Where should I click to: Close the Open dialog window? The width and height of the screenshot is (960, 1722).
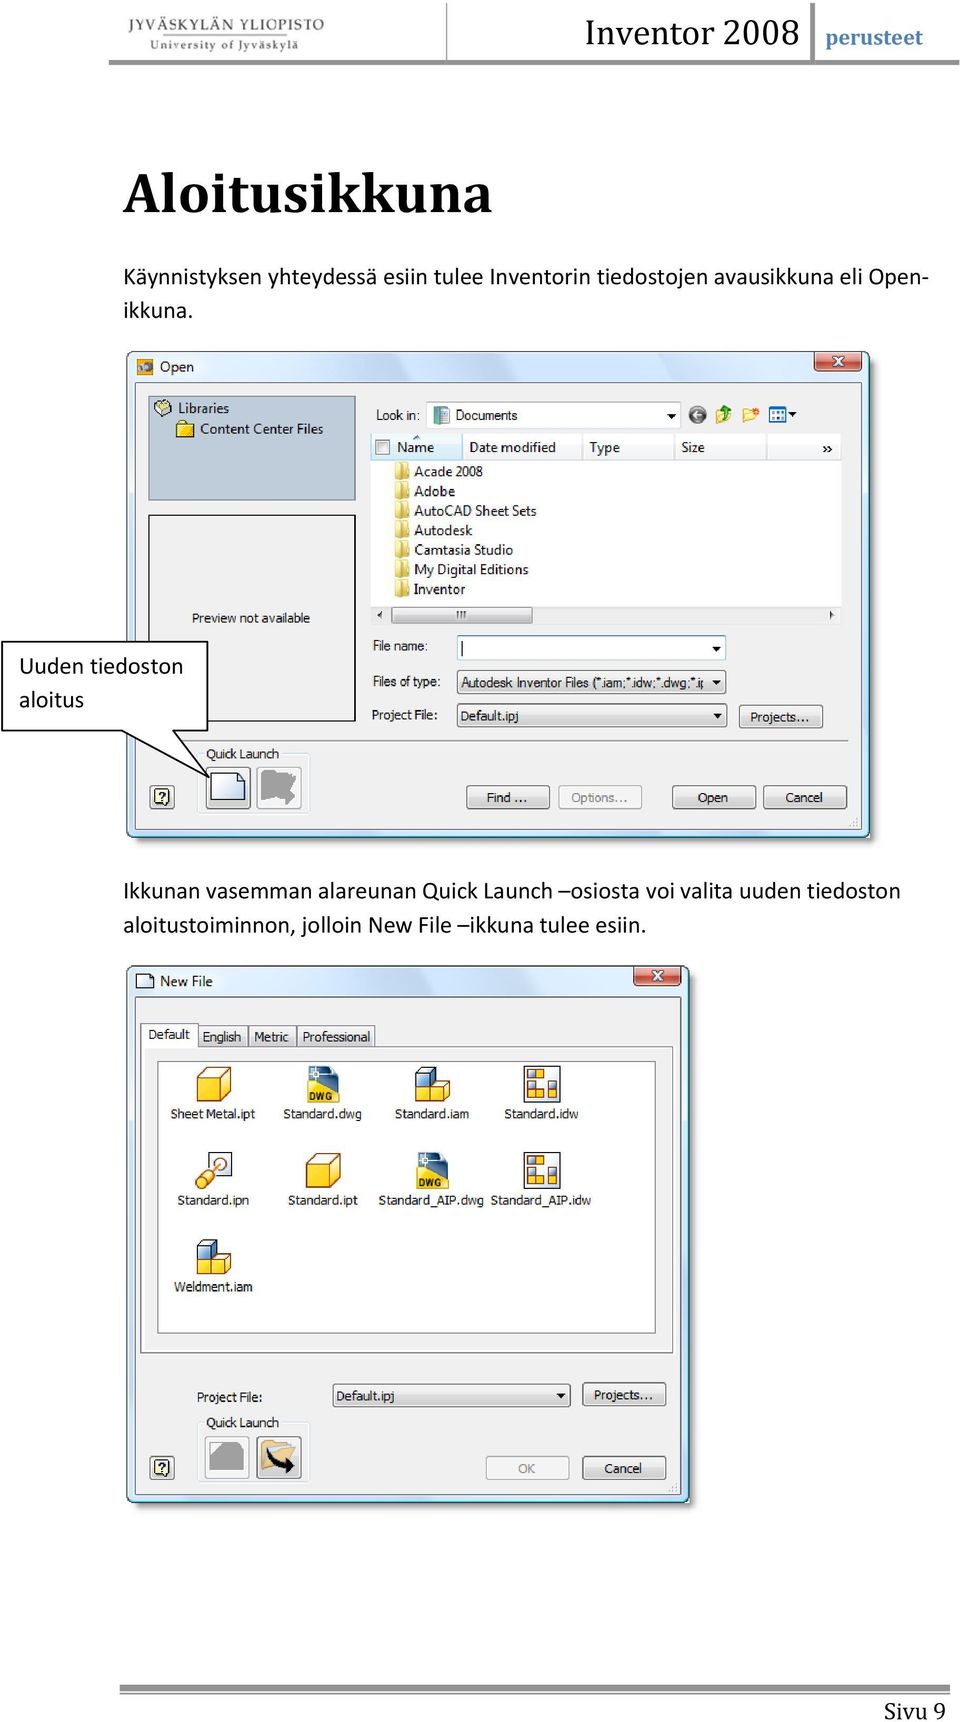click(x=838, y=361)
